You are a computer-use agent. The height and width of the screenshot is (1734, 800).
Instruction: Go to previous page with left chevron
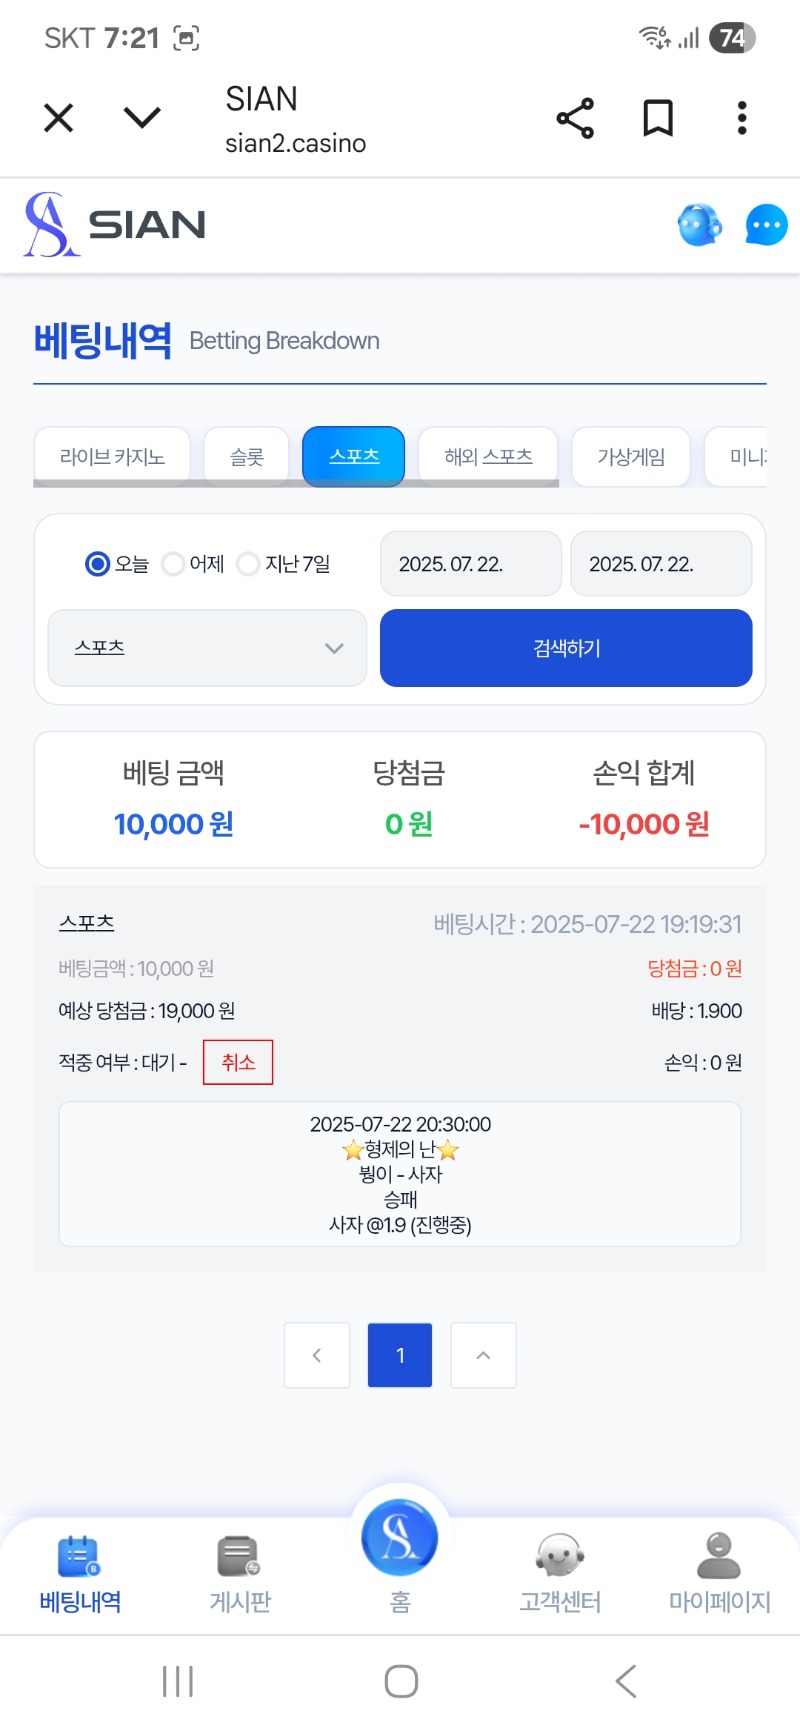[317, 1355]
